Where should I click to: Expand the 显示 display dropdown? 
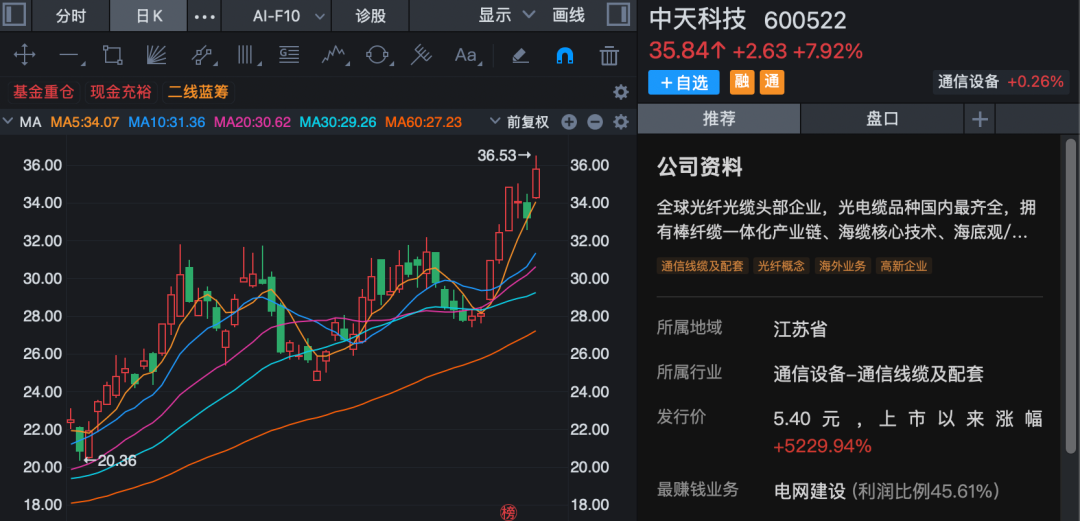tap(503, 16)
